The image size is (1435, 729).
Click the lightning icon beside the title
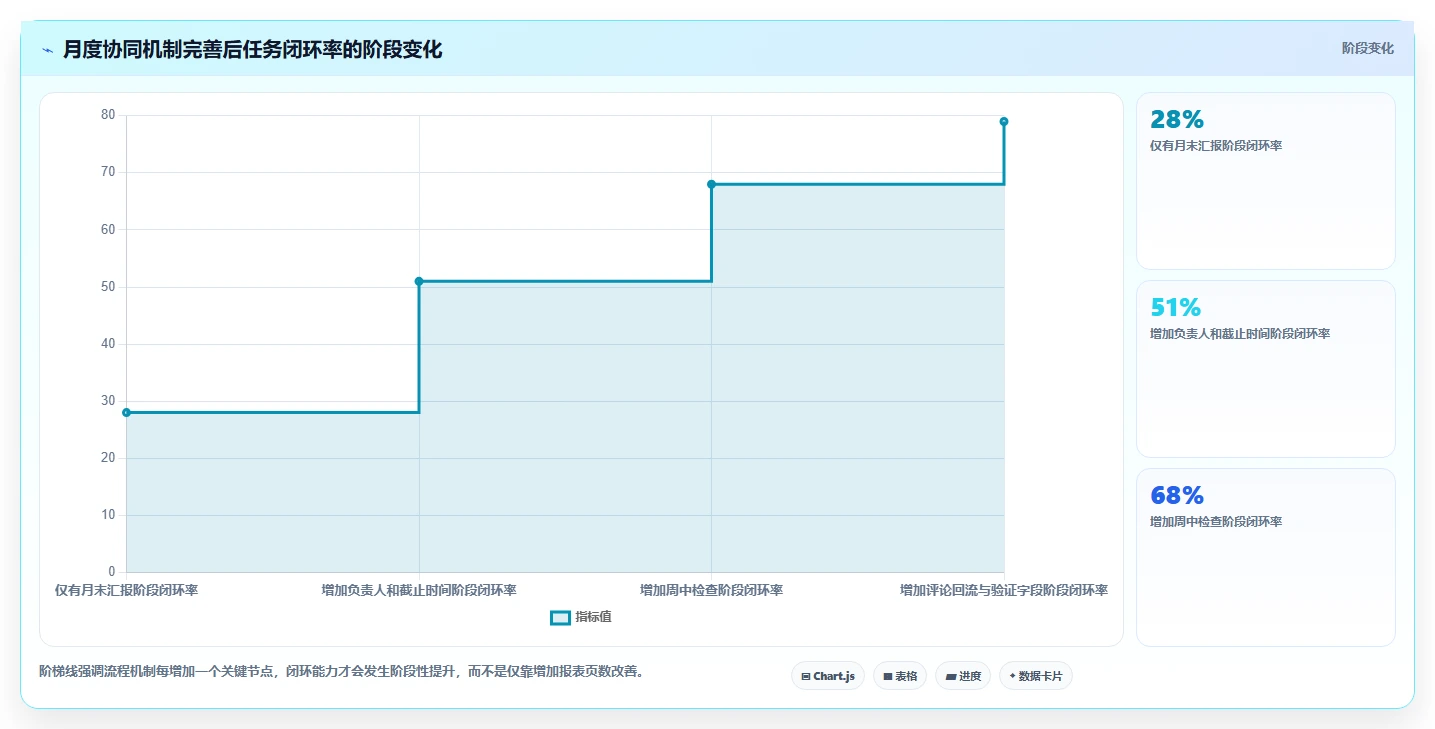pyautogui.click(x=48, y=50)
